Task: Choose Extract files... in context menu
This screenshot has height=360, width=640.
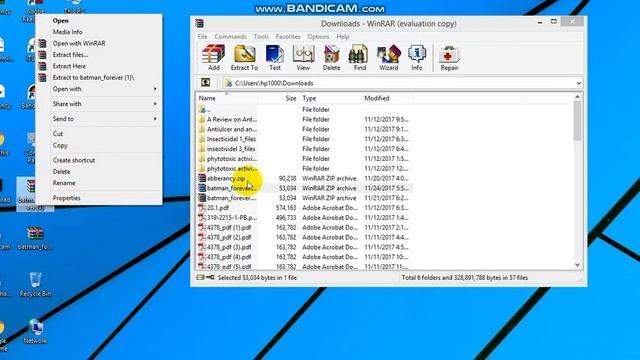Action: [x=99, y=55]
